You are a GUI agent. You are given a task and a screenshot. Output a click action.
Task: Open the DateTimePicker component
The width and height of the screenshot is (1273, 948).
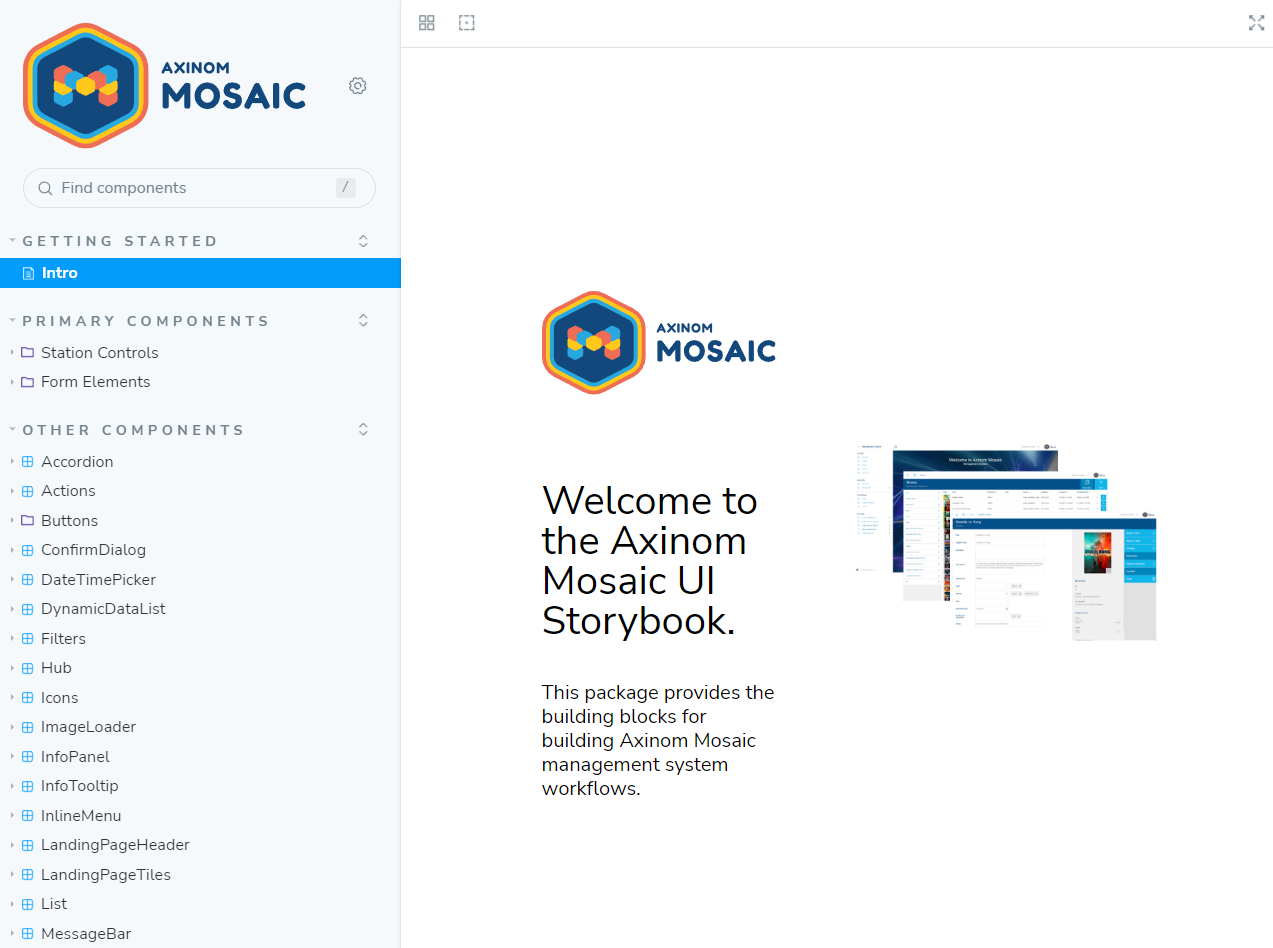98,580
